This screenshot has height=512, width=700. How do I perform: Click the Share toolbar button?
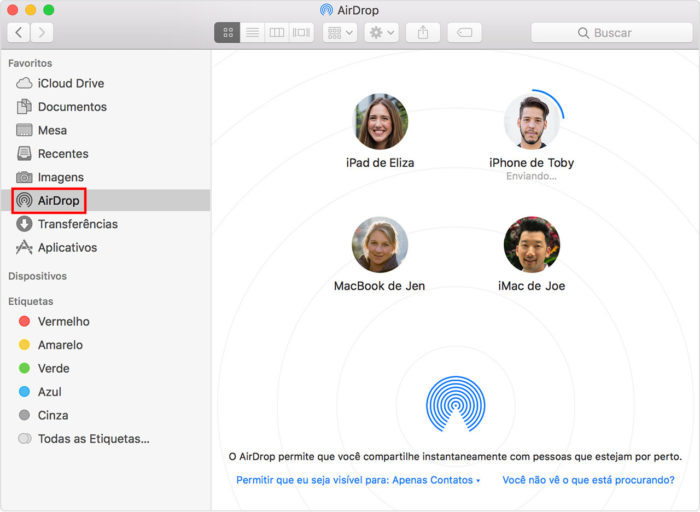click(x=423, y=33)
